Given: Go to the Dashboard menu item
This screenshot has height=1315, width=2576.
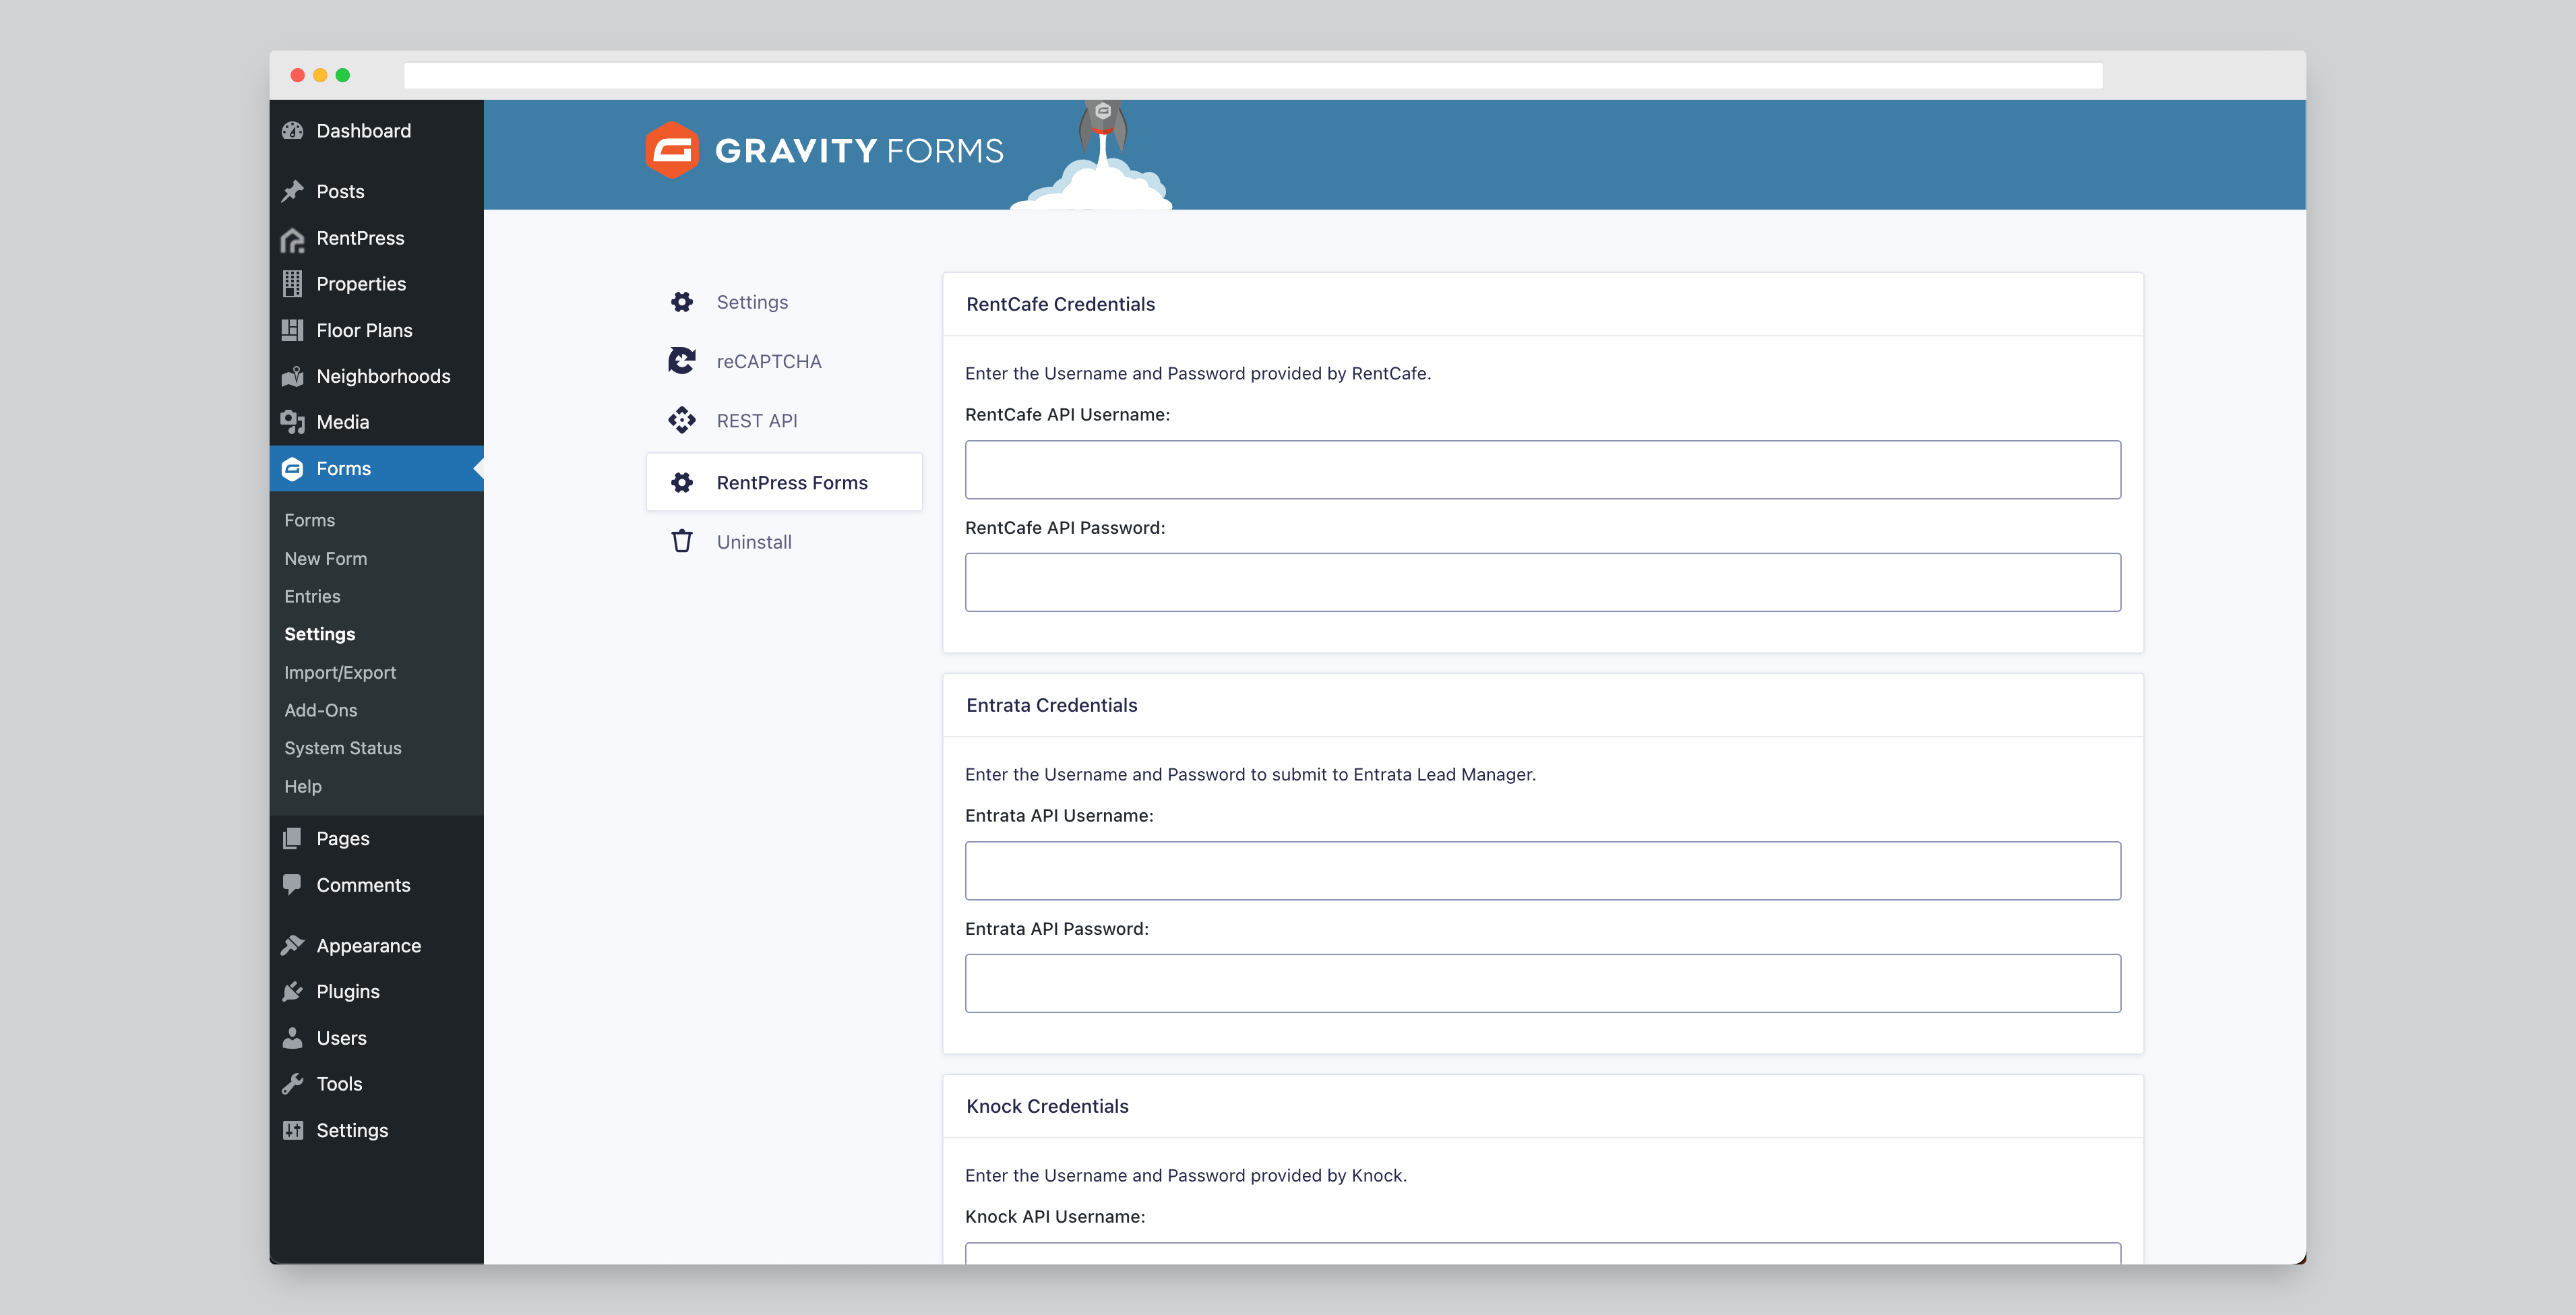Looking at the screenshot, I should tap(376, 131).
